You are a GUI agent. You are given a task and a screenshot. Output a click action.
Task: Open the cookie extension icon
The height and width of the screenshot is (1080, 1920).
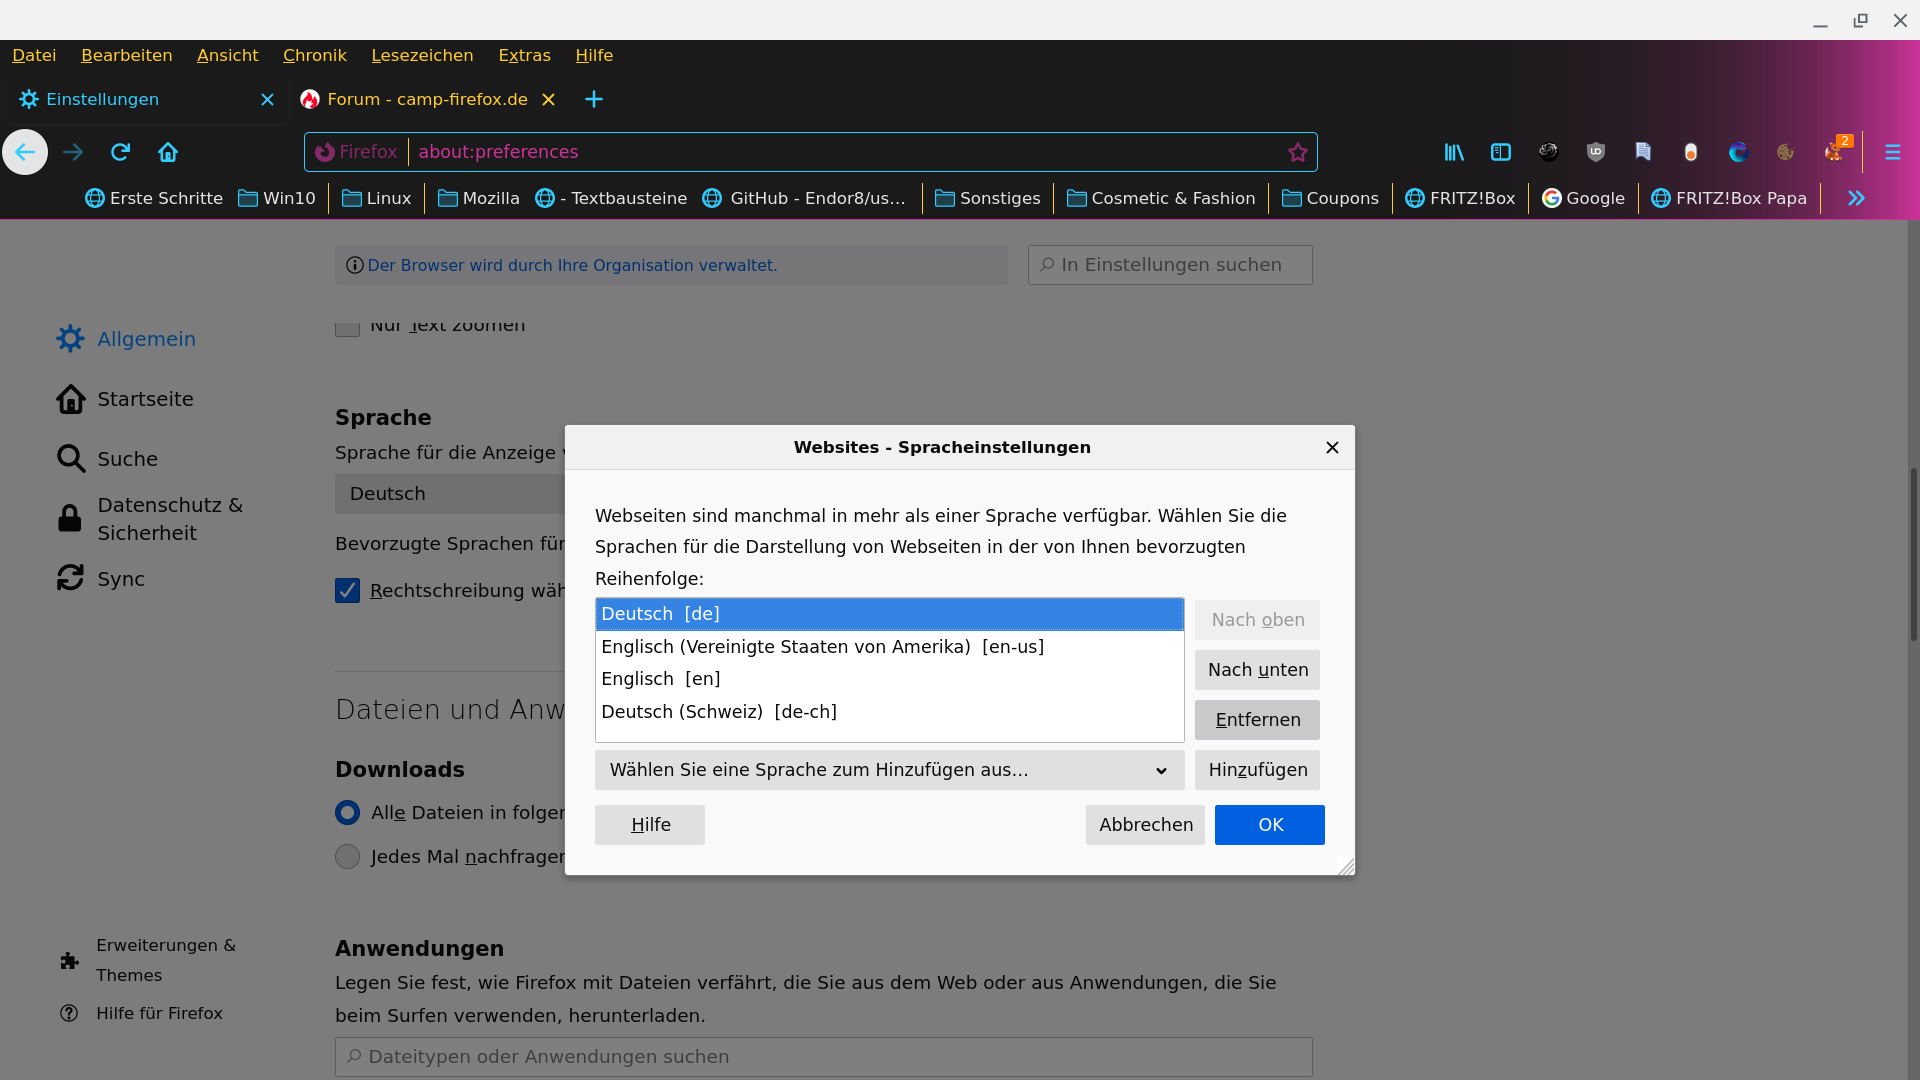(x=1785, y=152)
